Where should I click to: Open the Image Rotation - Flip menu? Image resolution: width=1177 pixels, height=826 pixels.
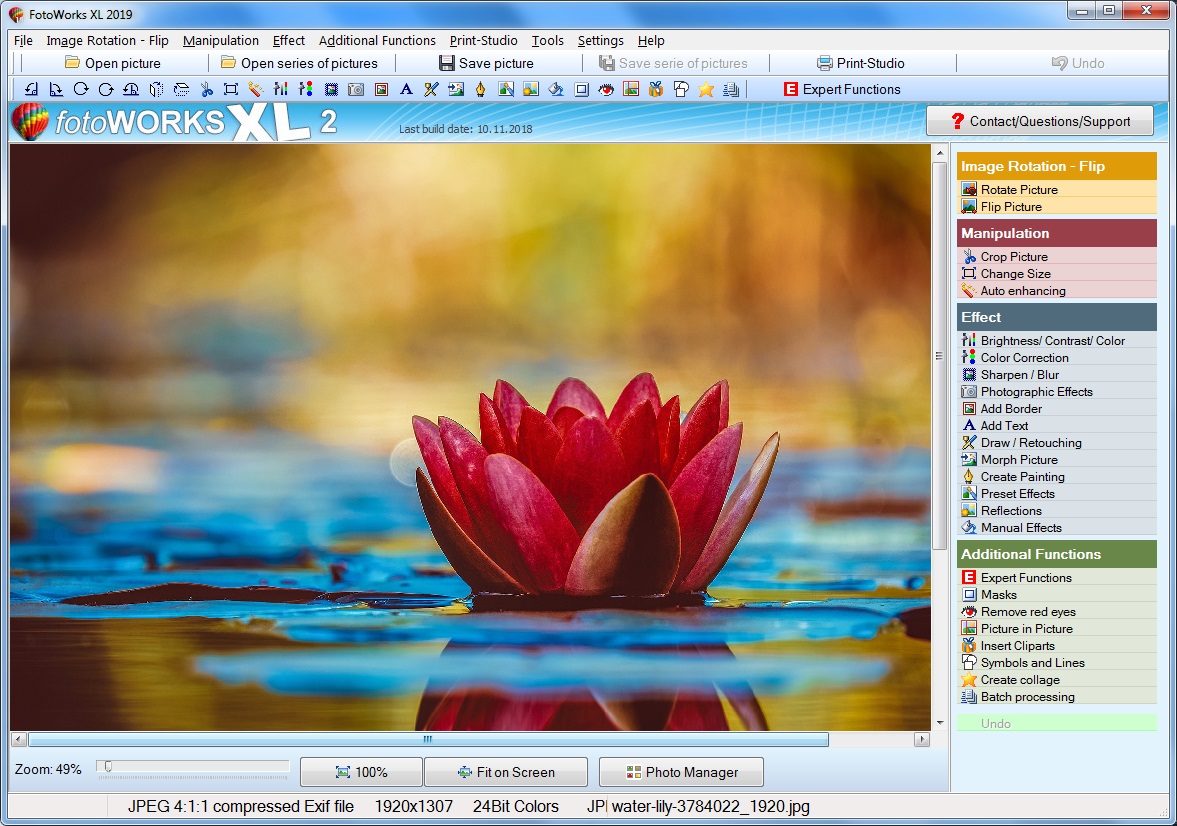[x=107, y=40]
